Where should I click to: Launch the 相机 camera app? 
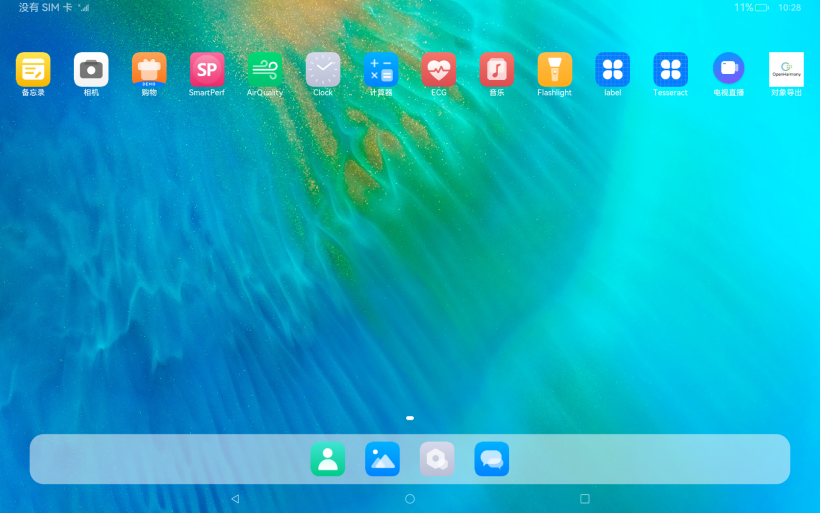[91, 69]
